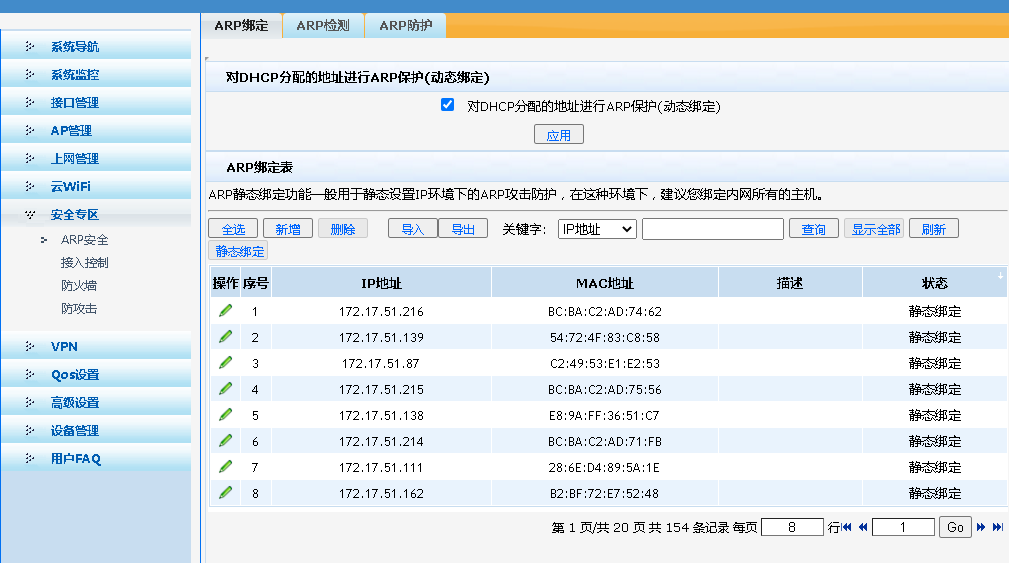
Task: Click the 静态绑定 static bind button
Action: click(x=239, y=251)
